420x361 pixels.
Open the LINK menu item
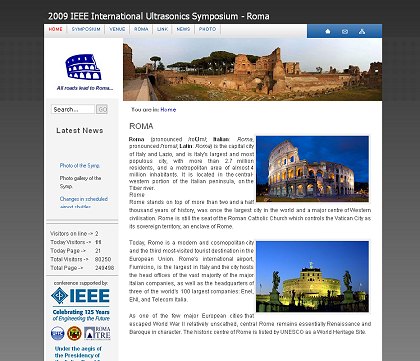(x=162, y=29)
